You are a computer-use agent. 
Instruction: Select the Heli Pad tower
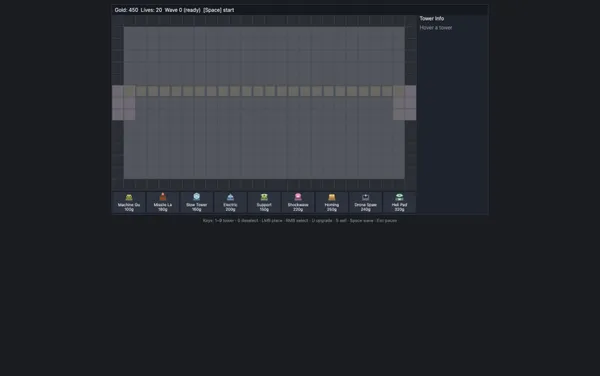pos(399,202)
